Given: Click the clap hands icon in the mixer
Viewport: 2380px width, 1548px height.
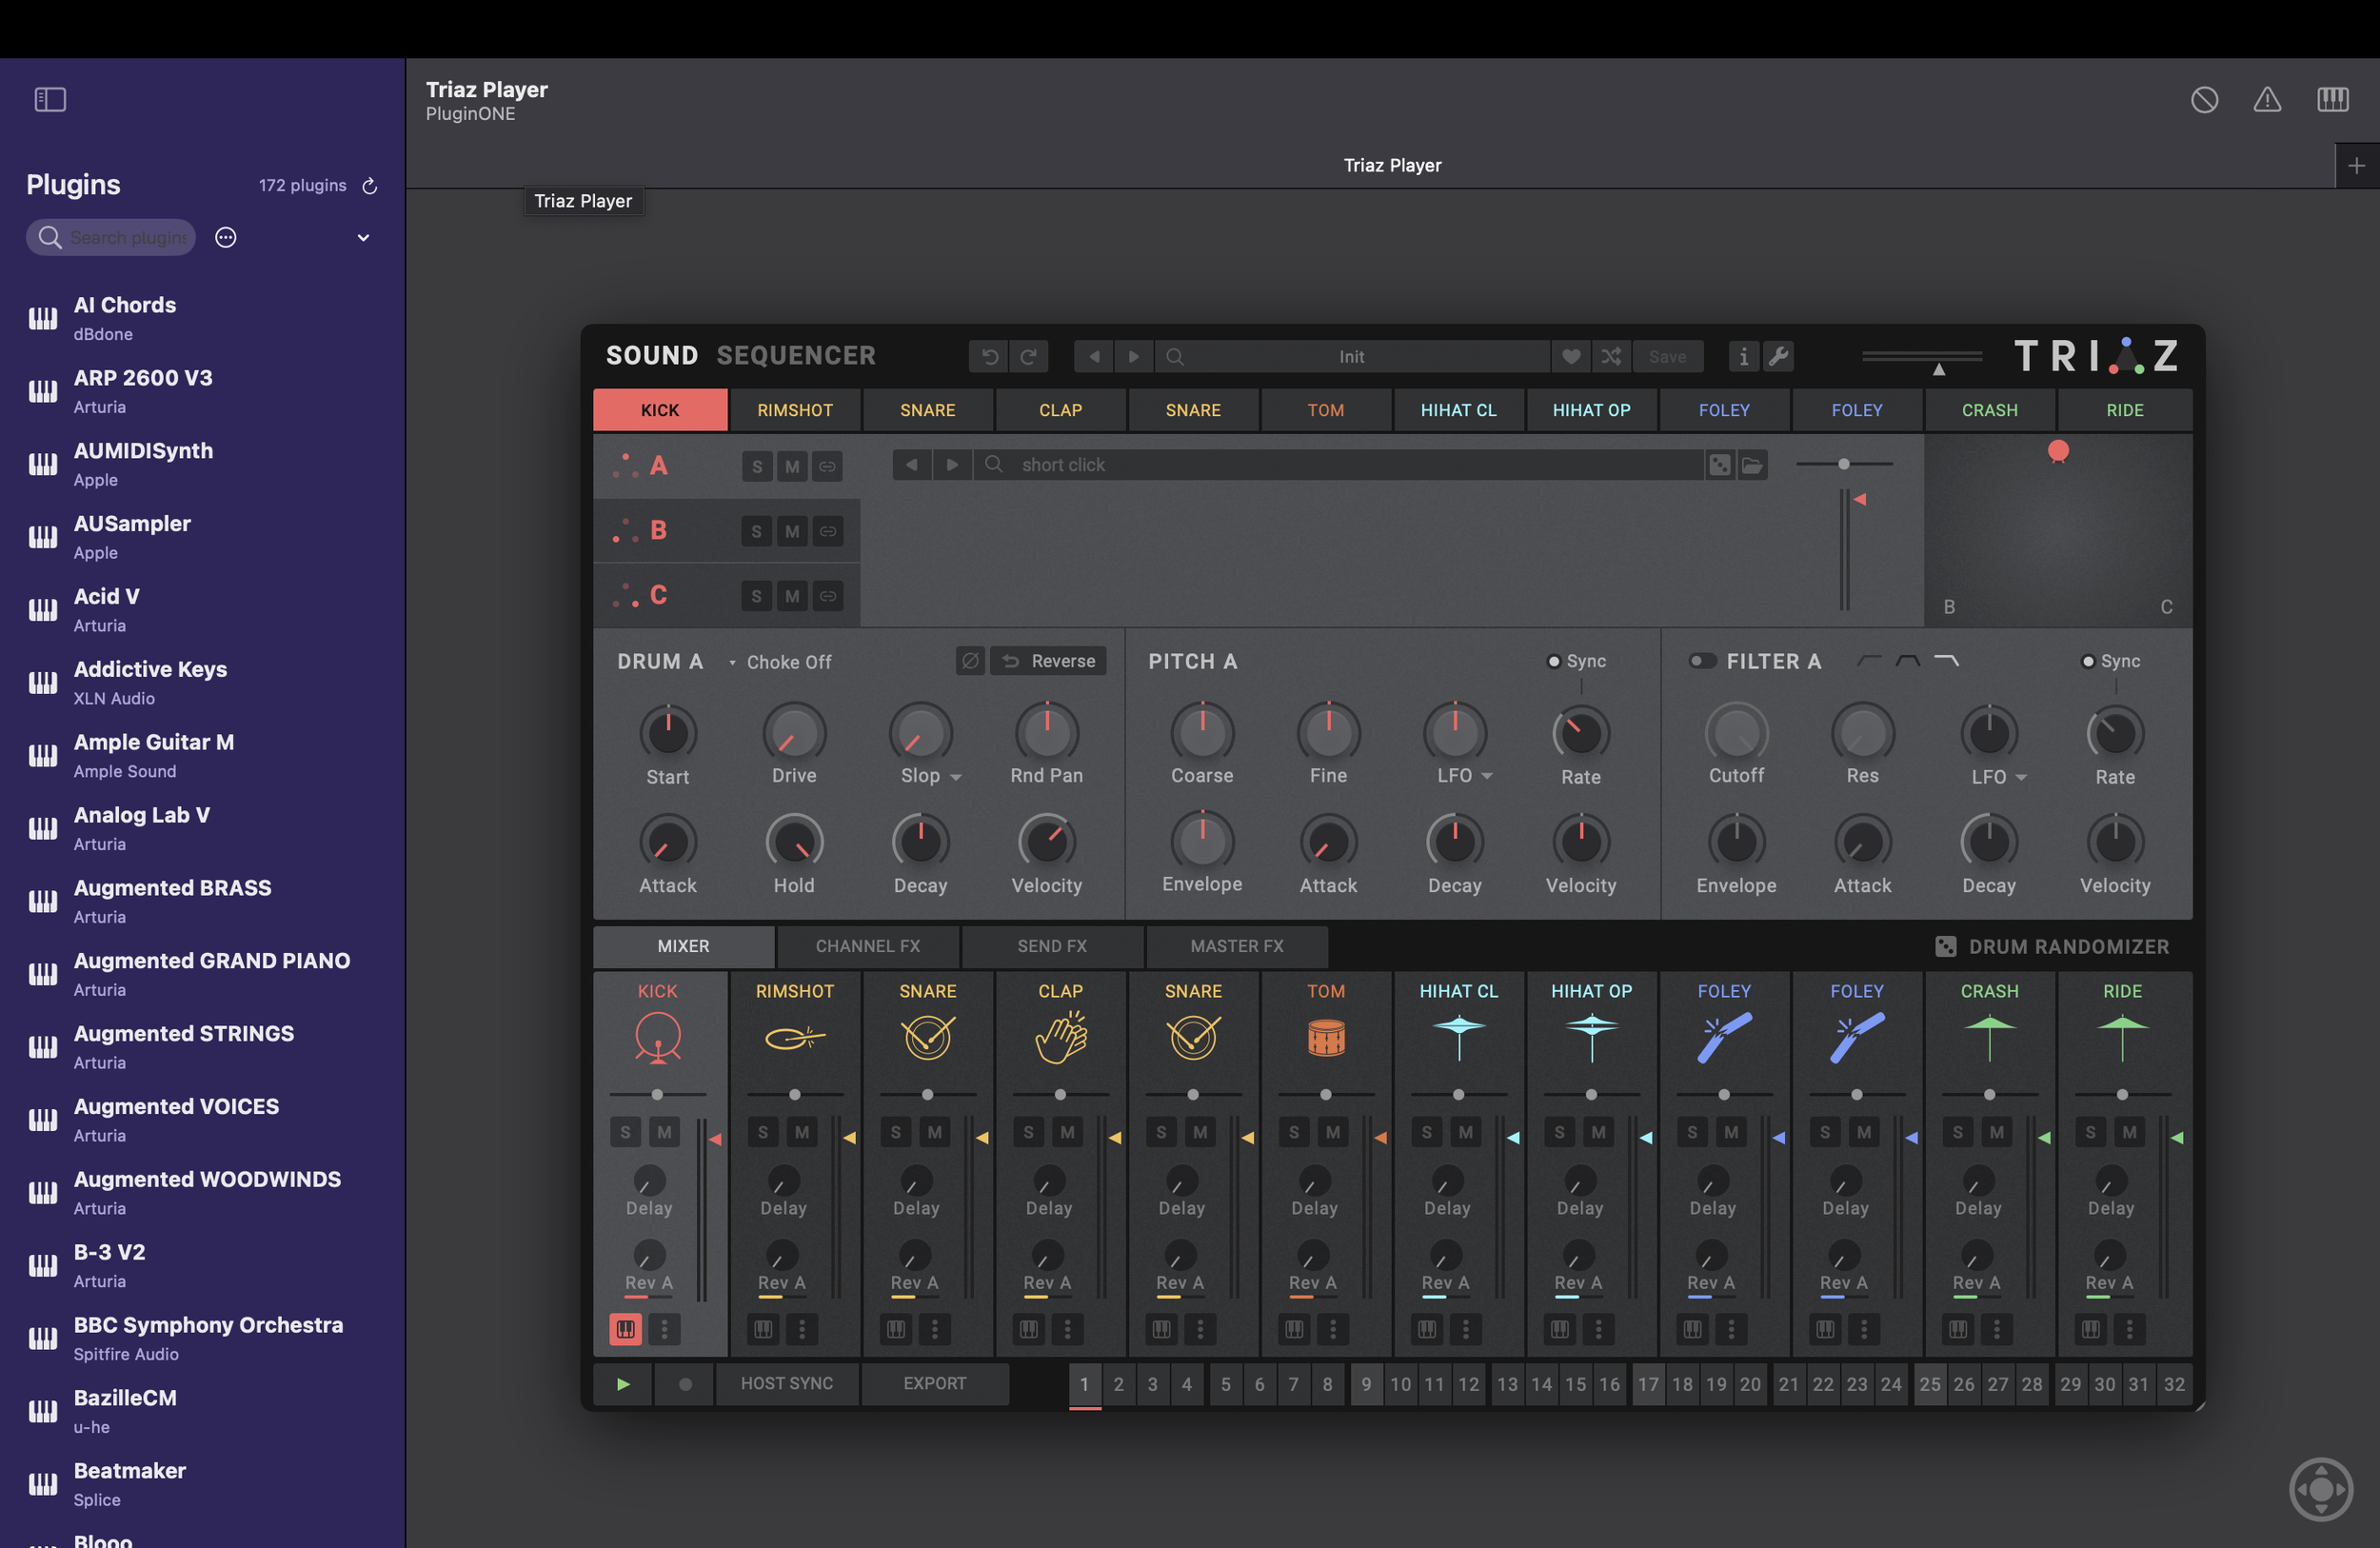Looking at the screenshot, I should (x=1060, y=1037).
